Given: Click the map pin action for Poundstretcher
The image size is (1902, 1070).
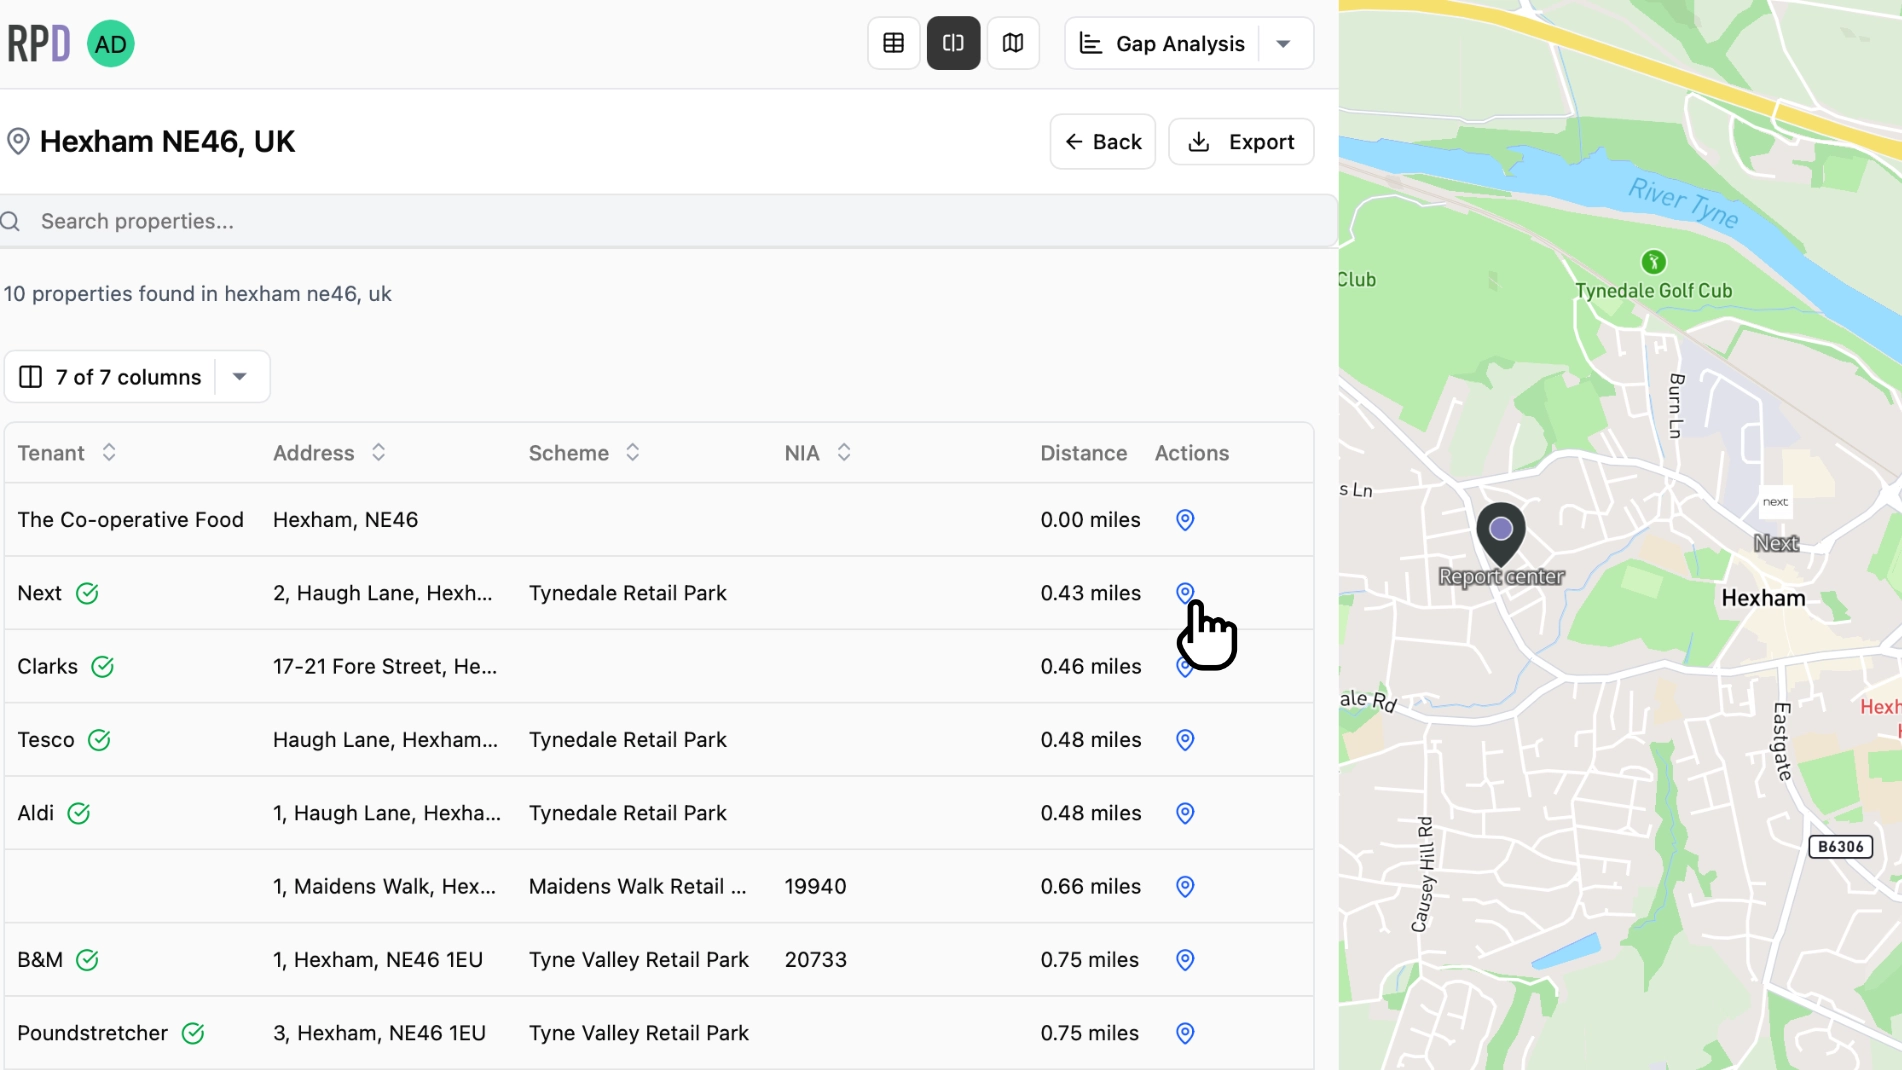Looking at the screenshot, I should click(x=1183, y=1033).
